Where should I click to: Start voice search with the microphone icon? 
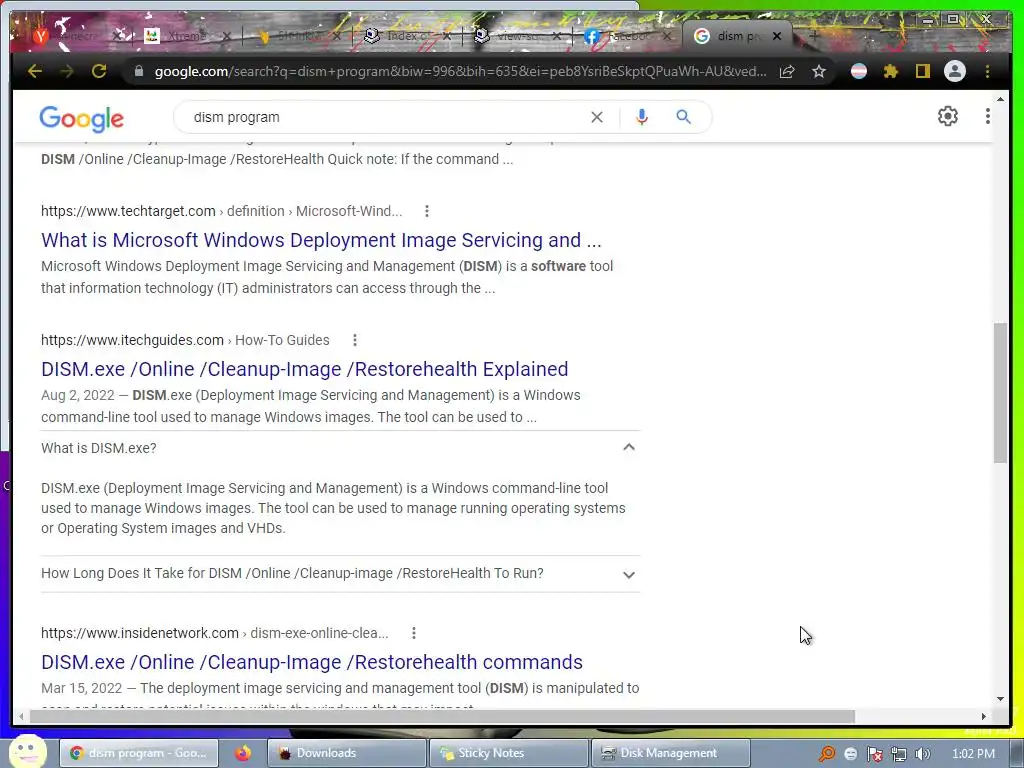(x=642, y=117)
